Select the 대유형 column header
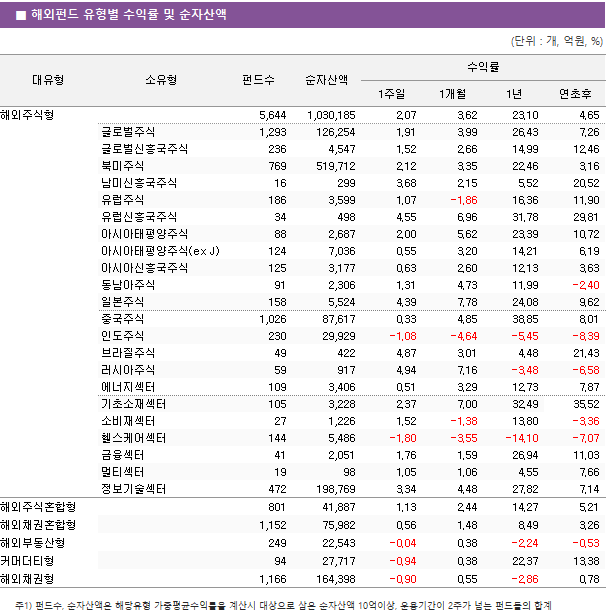Screen dimensions: 610x612 [48, 80]
